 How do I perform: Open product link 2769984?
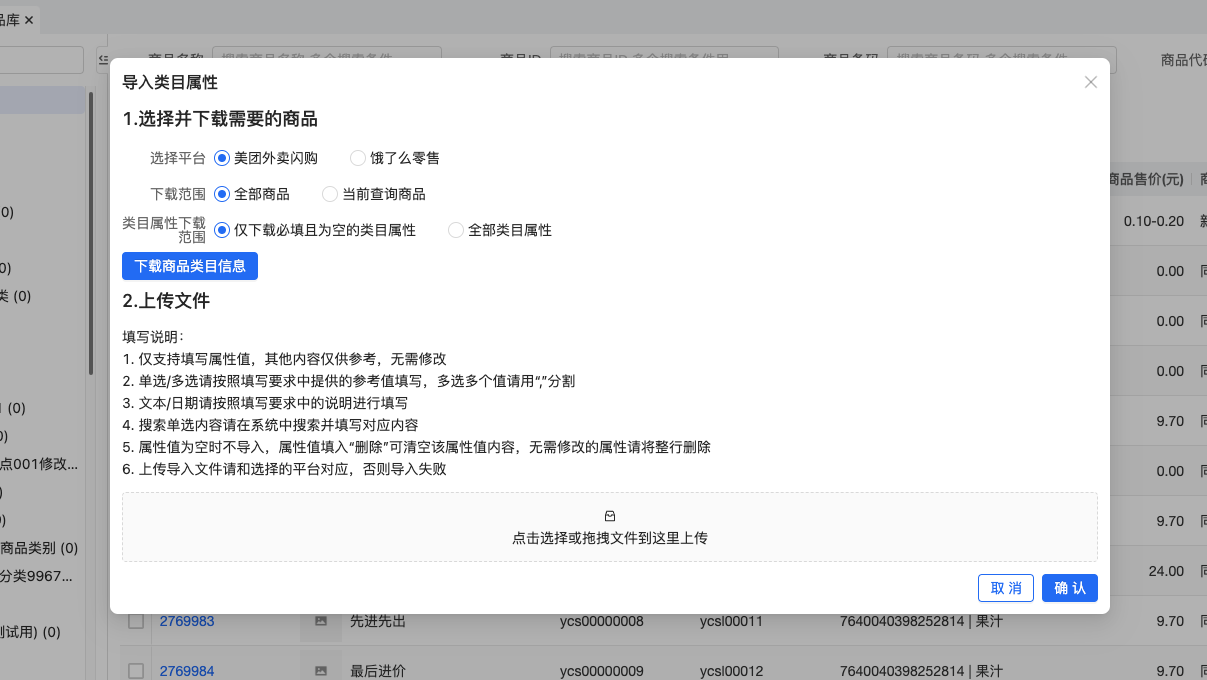[187, 671]
